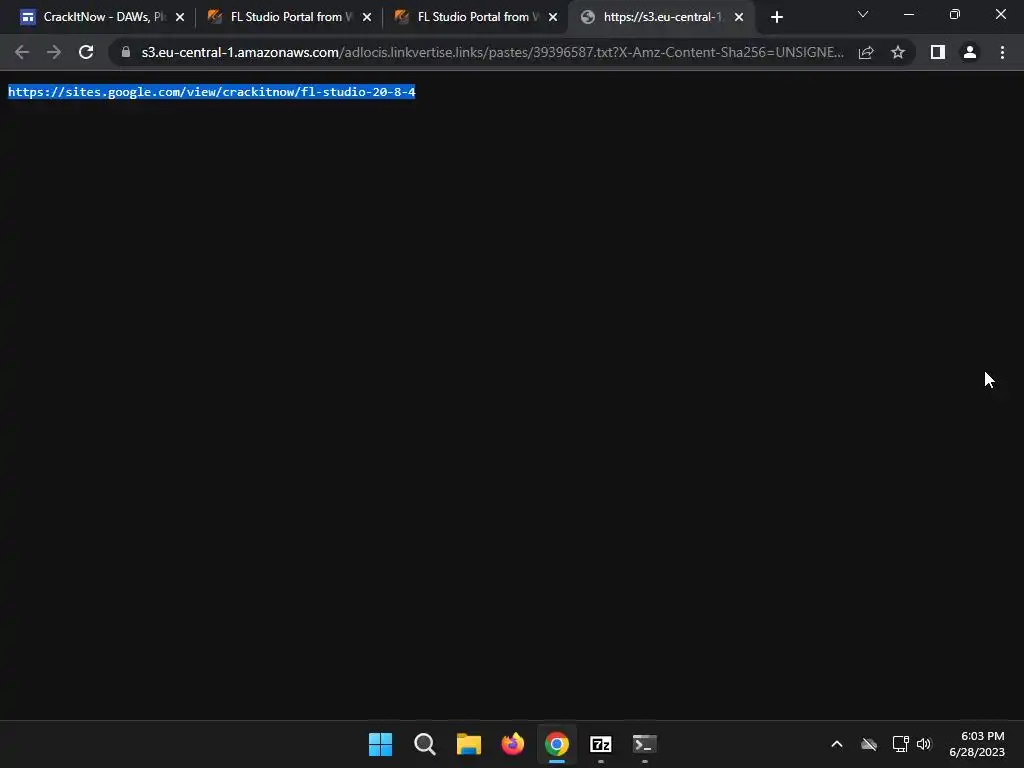The height and width of the screenshot is (768, 1024).
Task: Toggle the browser side panel
Action: coord(938,52)
